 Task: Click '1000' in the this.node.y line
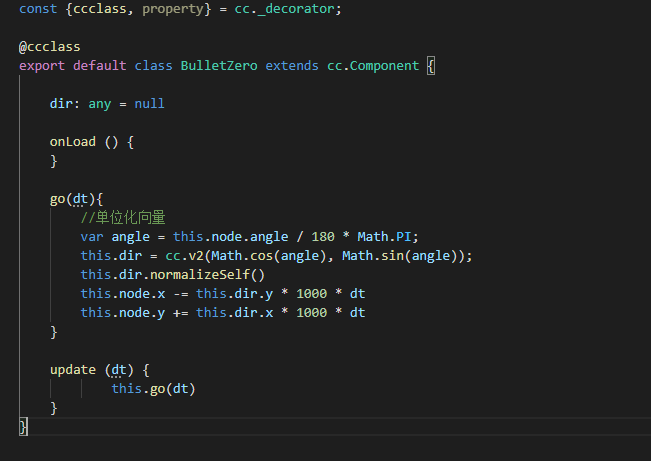pos(311,313)
